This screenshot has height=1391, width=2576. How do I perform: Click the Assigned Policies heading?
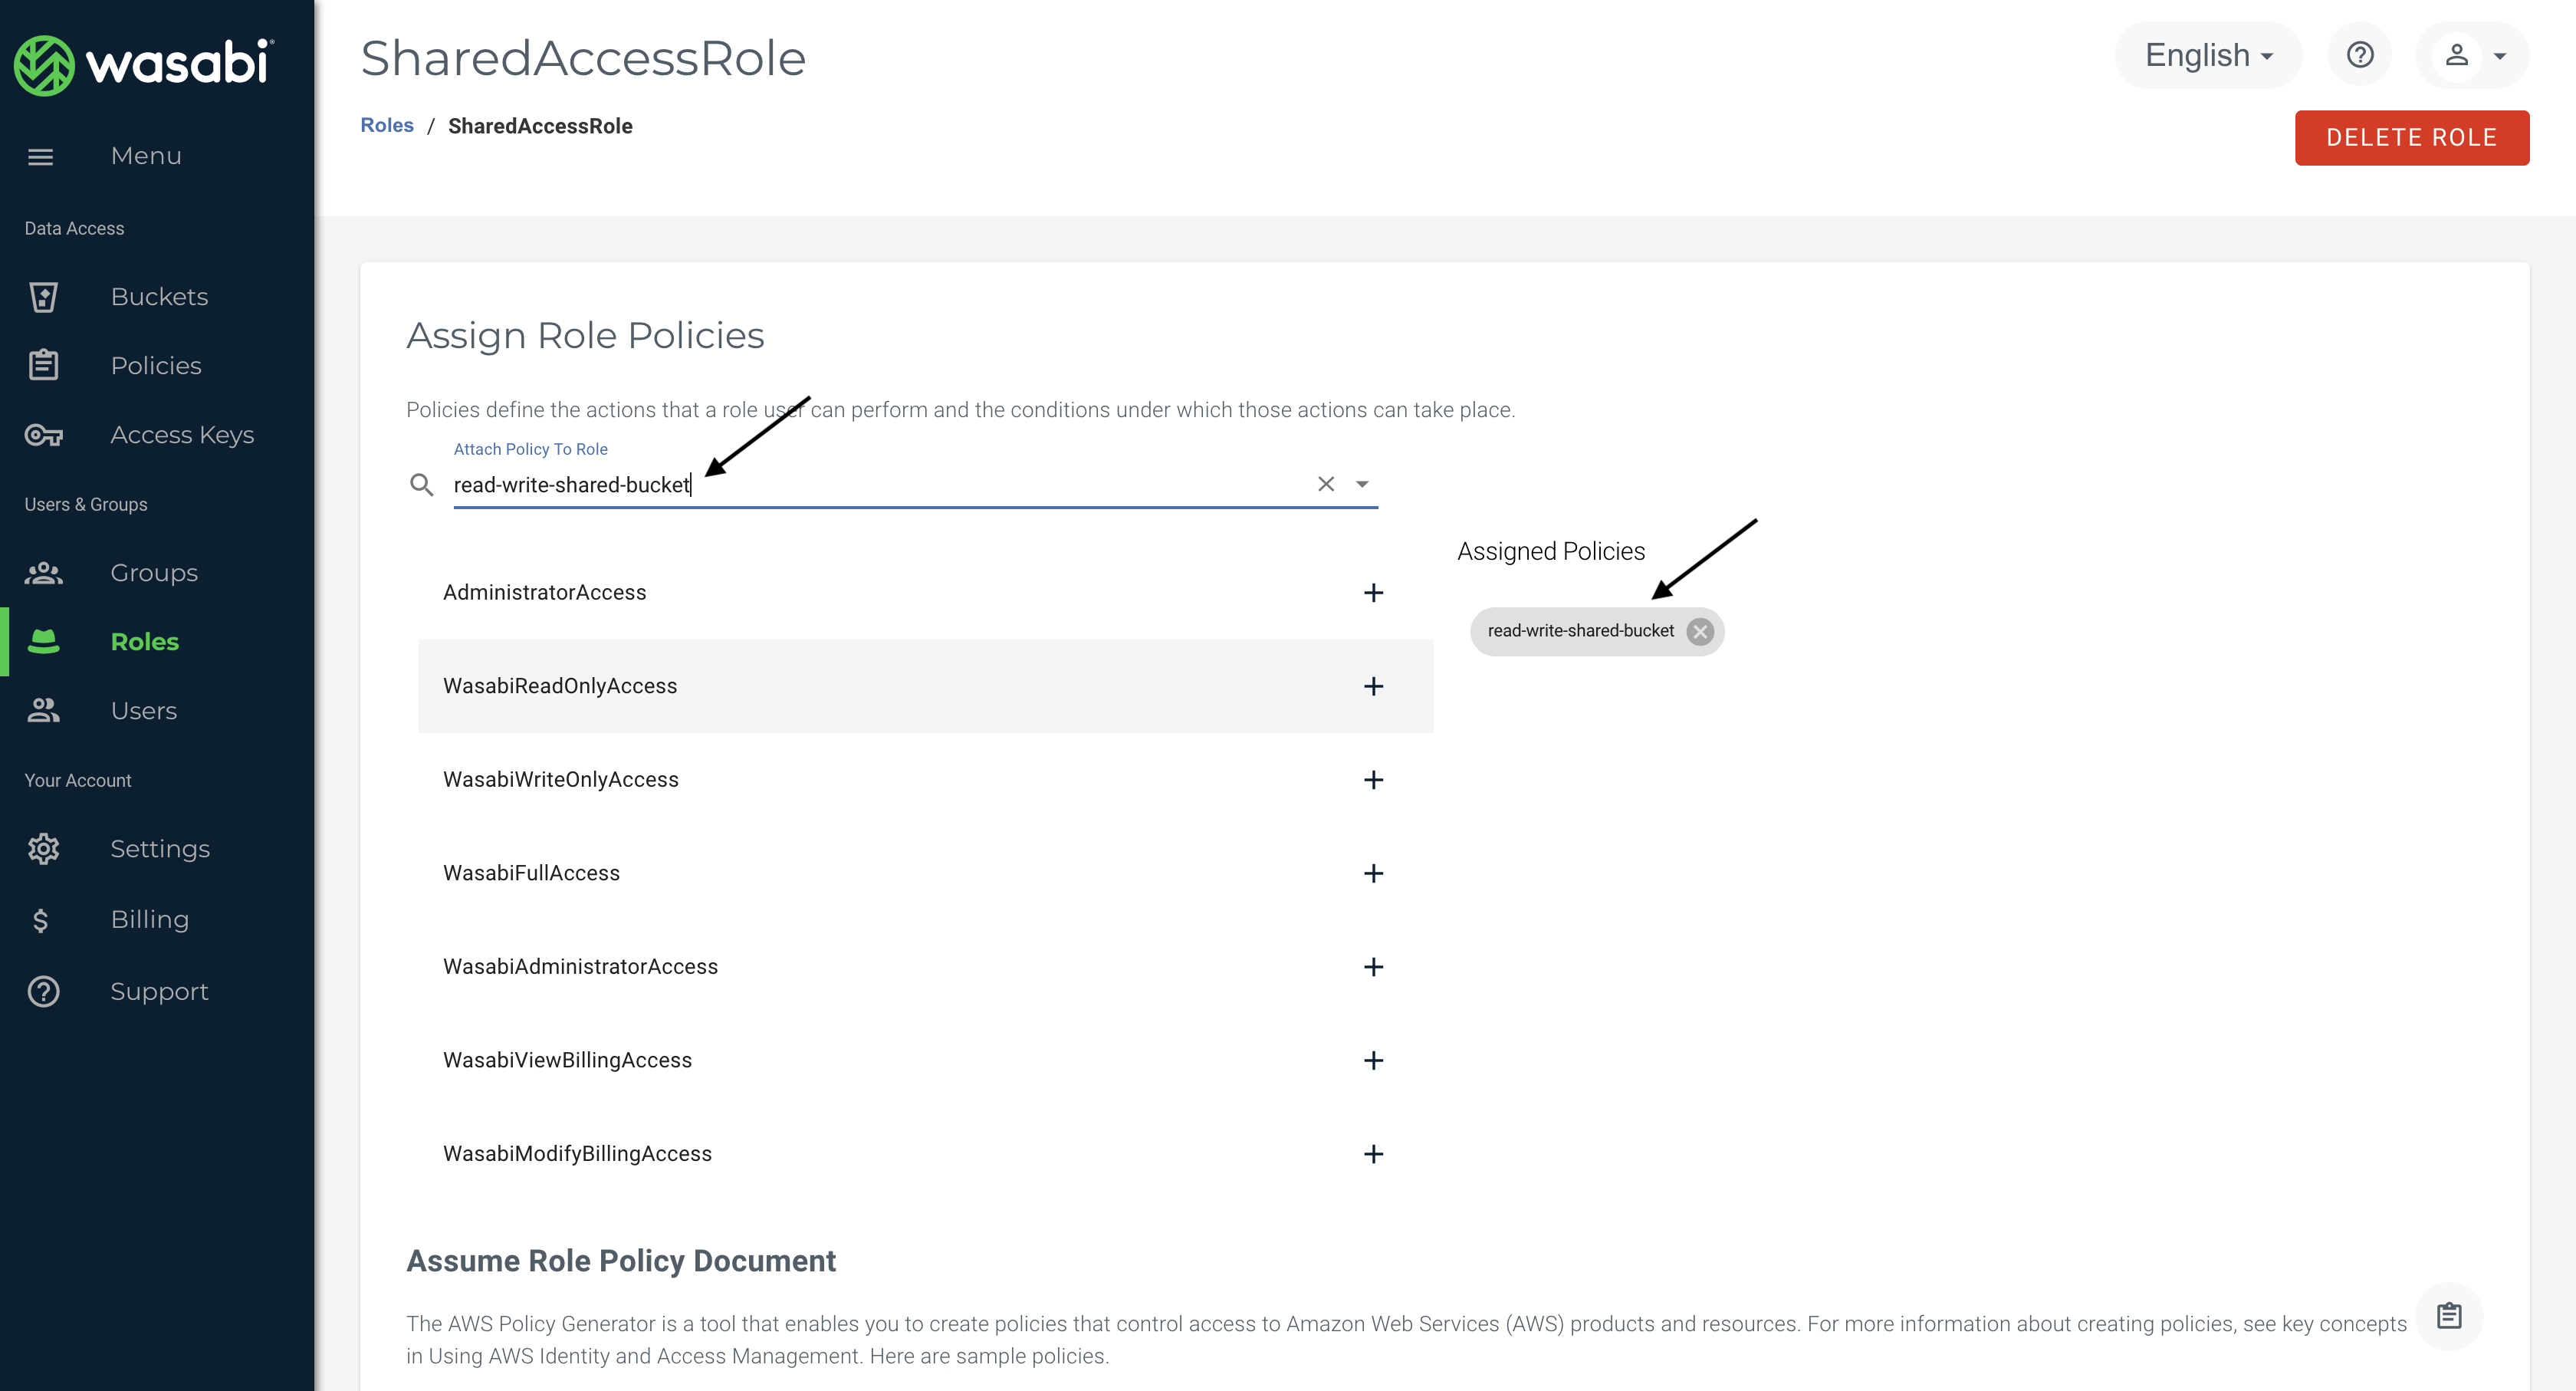1550,552
